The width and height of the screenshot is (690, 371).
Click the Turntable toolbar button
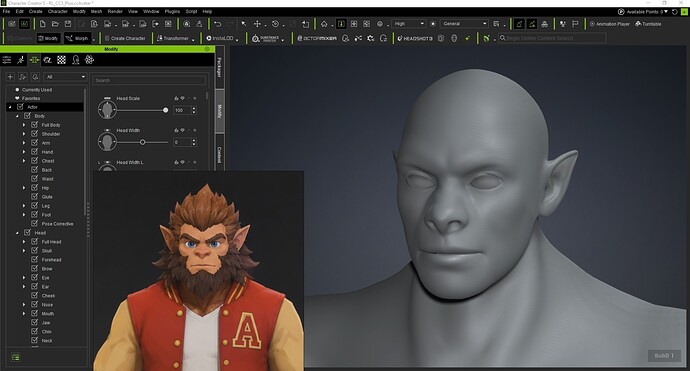(x=648, y=24)
